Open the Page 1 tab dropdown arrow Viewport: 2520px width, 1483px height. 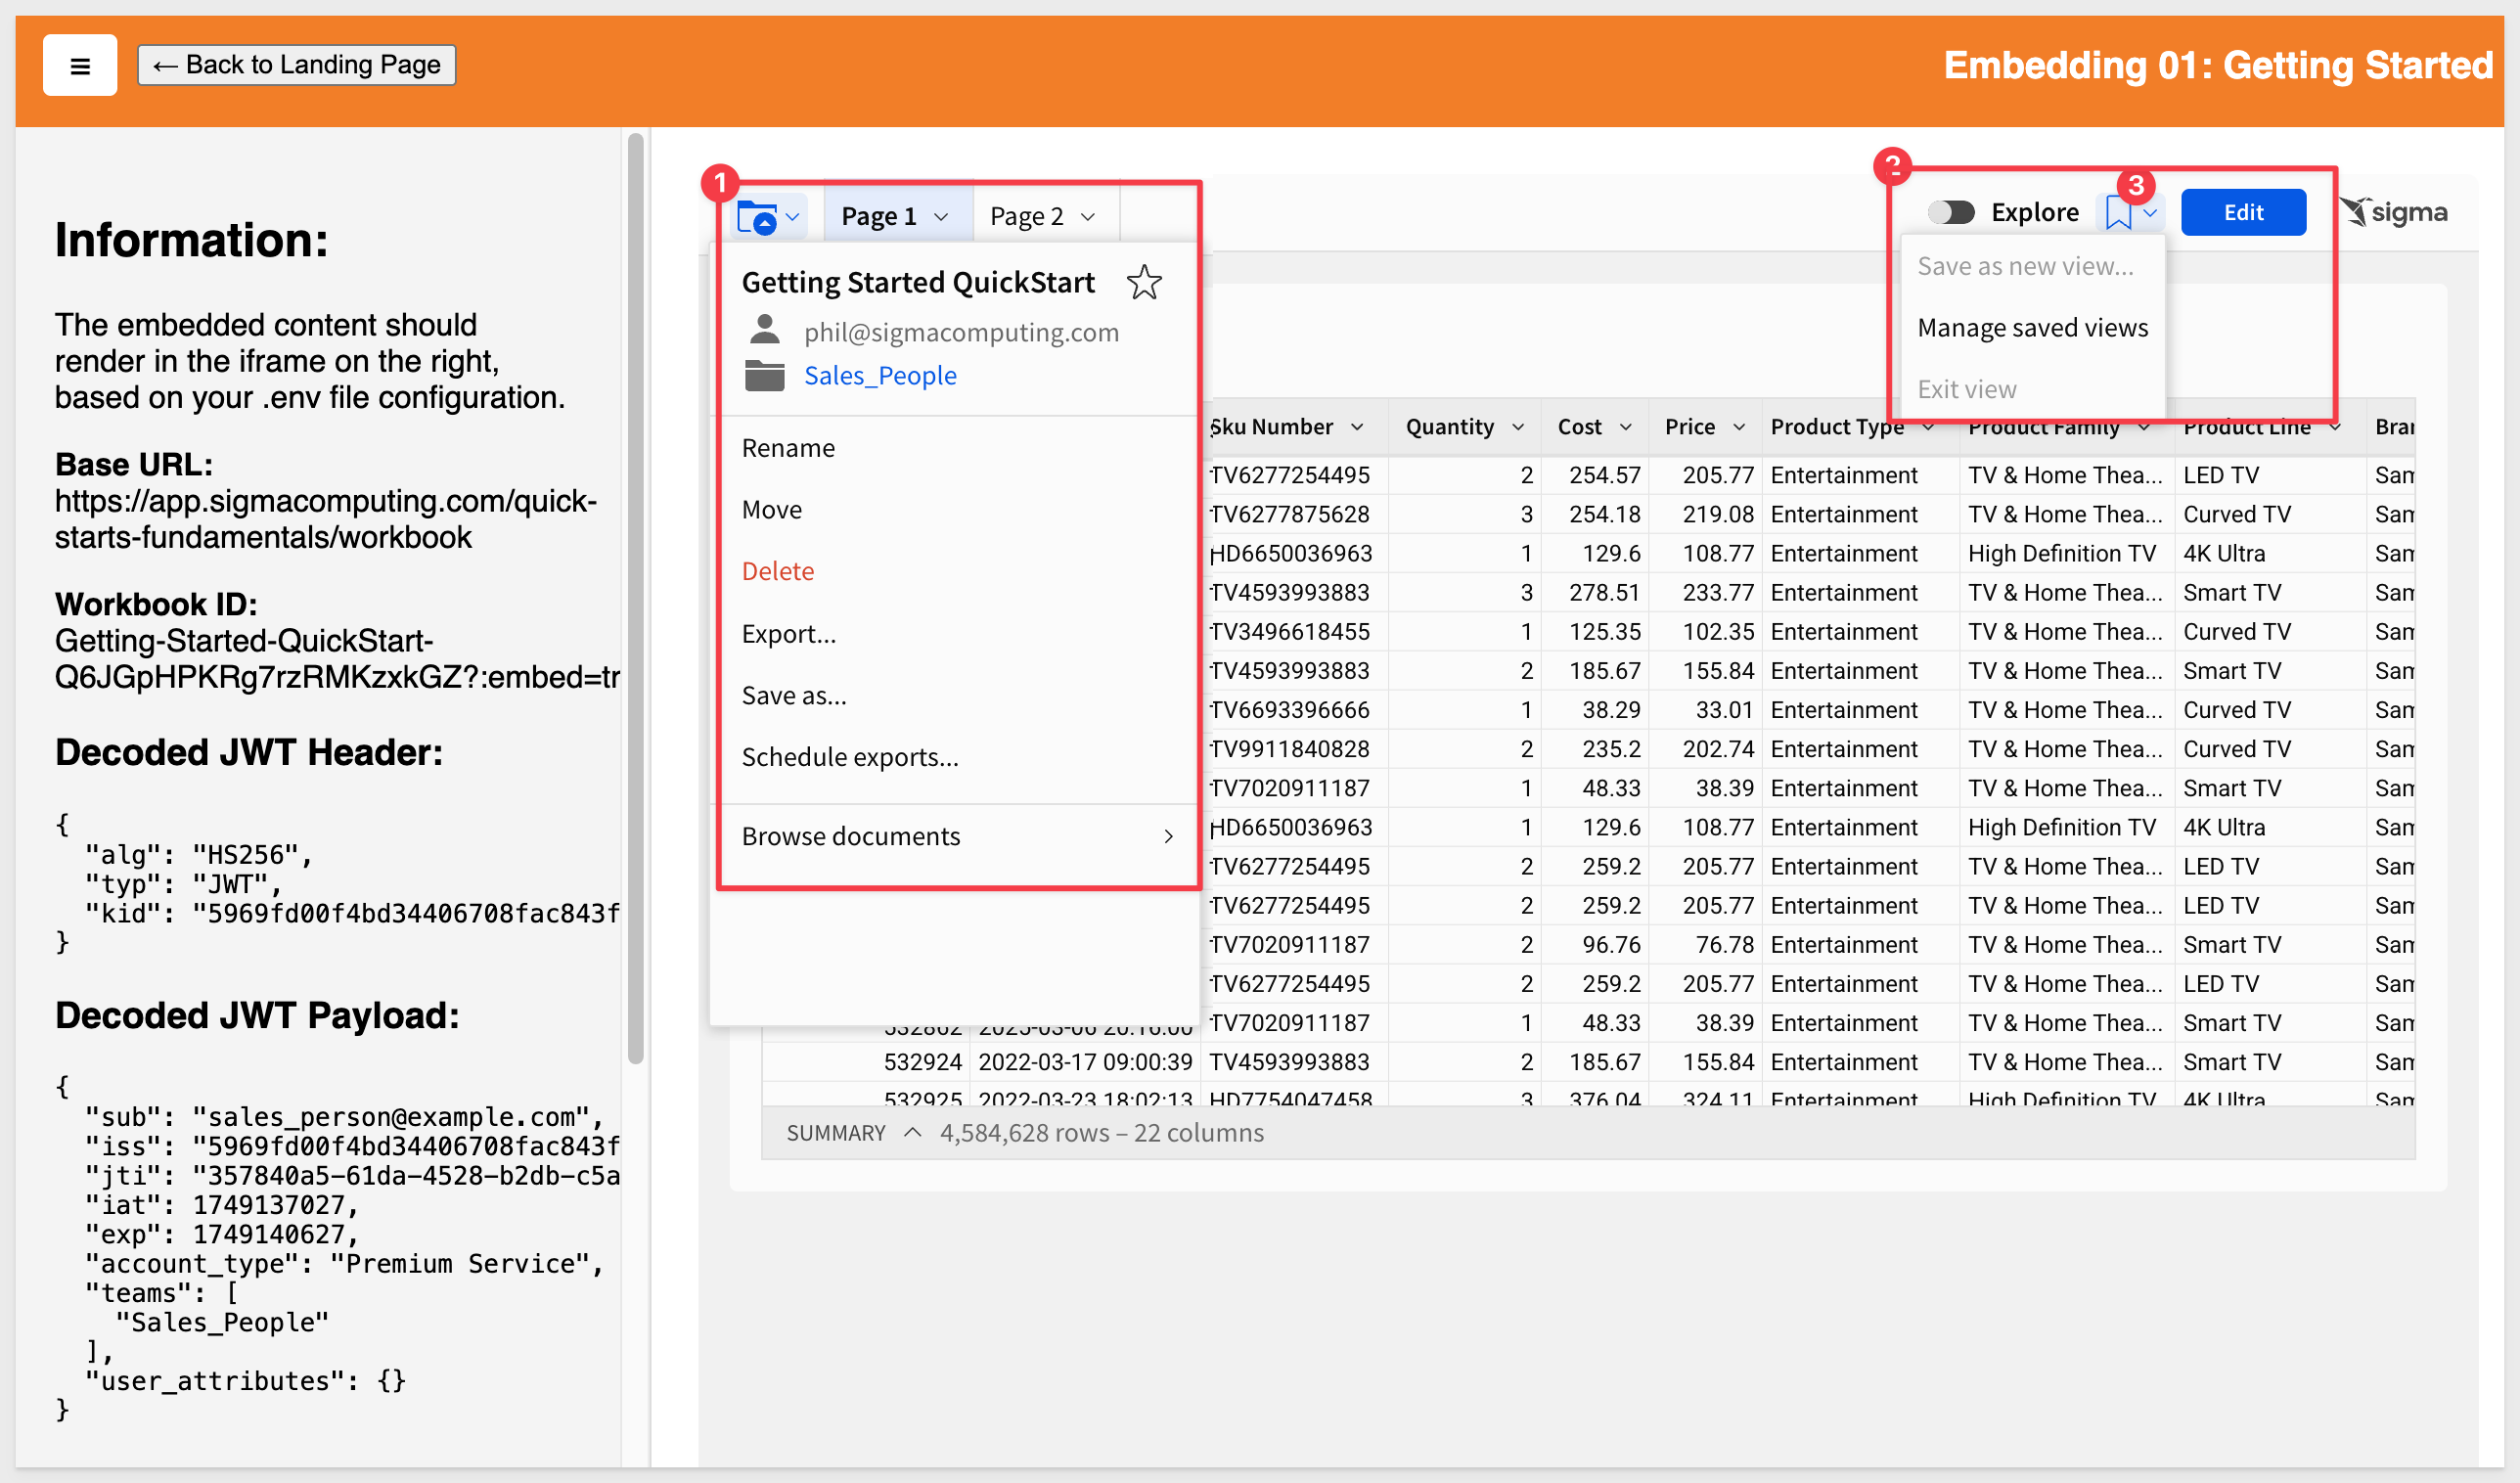941,217
